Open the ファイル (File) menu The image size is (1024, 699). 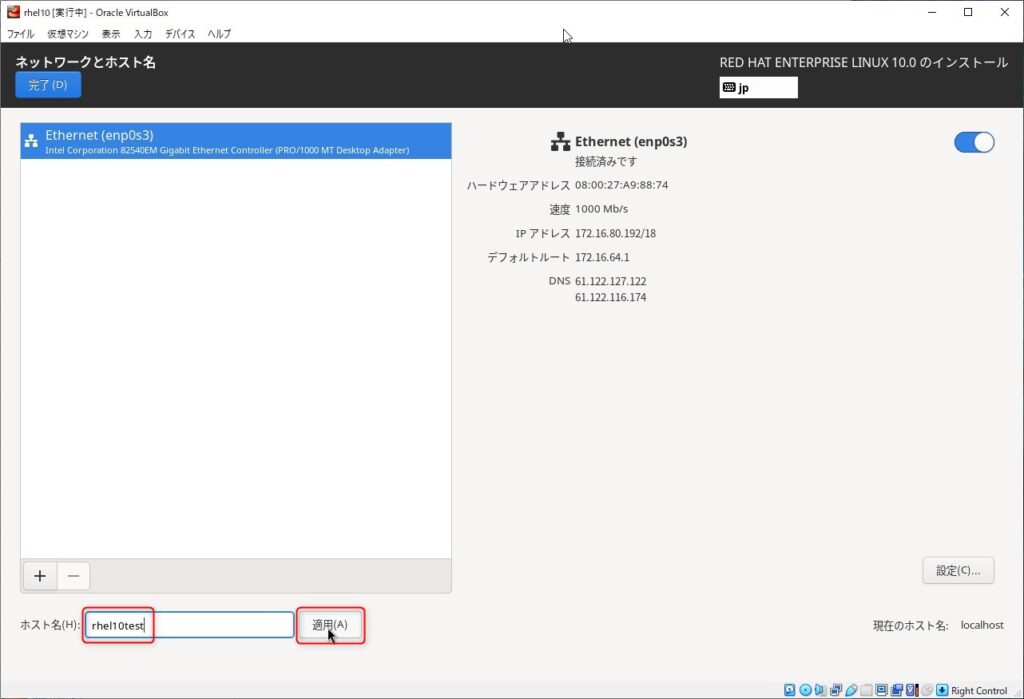[x=21, y=34]
